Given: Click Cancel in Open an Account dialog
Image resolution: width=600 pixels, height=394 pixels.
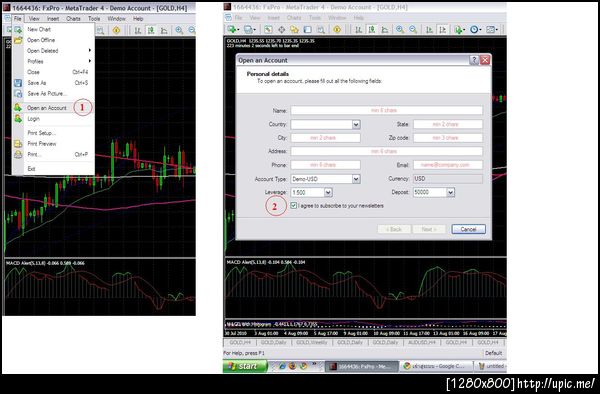Looking at the screenshot, I should click(x=468, y=229).
